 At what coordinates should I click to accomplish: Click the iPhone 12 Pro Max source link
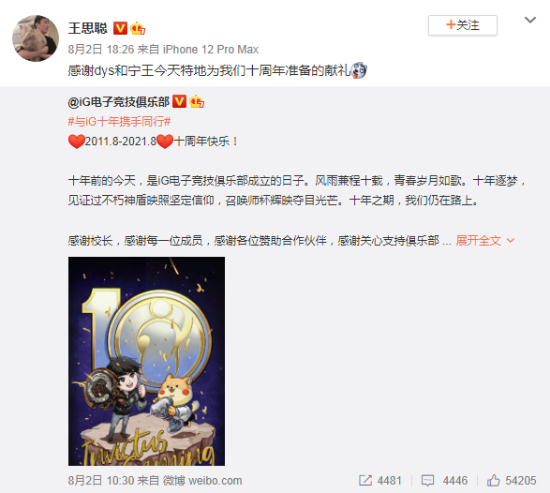tap(210, 49)
